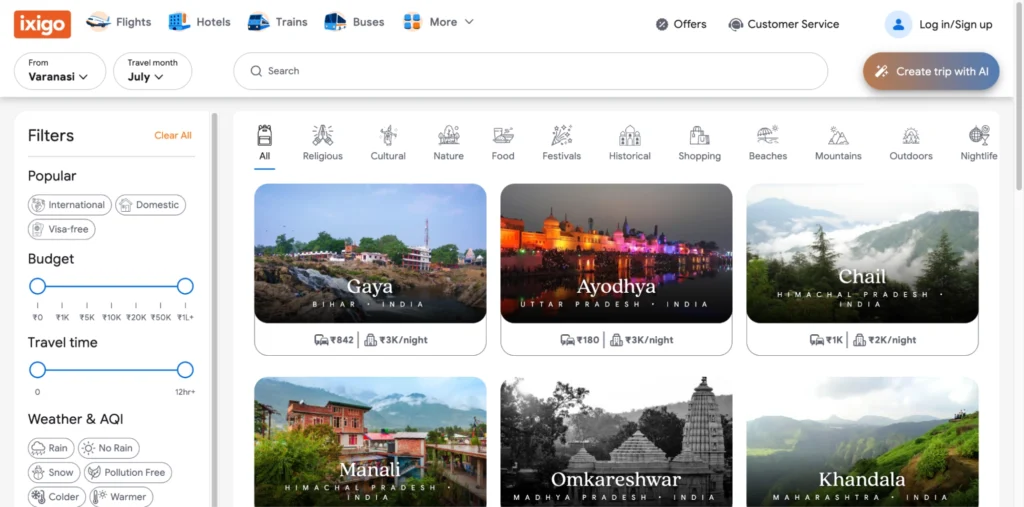Go to the Trains menu item
This screenshot has width=1024, height=507.
coord(291,22)
